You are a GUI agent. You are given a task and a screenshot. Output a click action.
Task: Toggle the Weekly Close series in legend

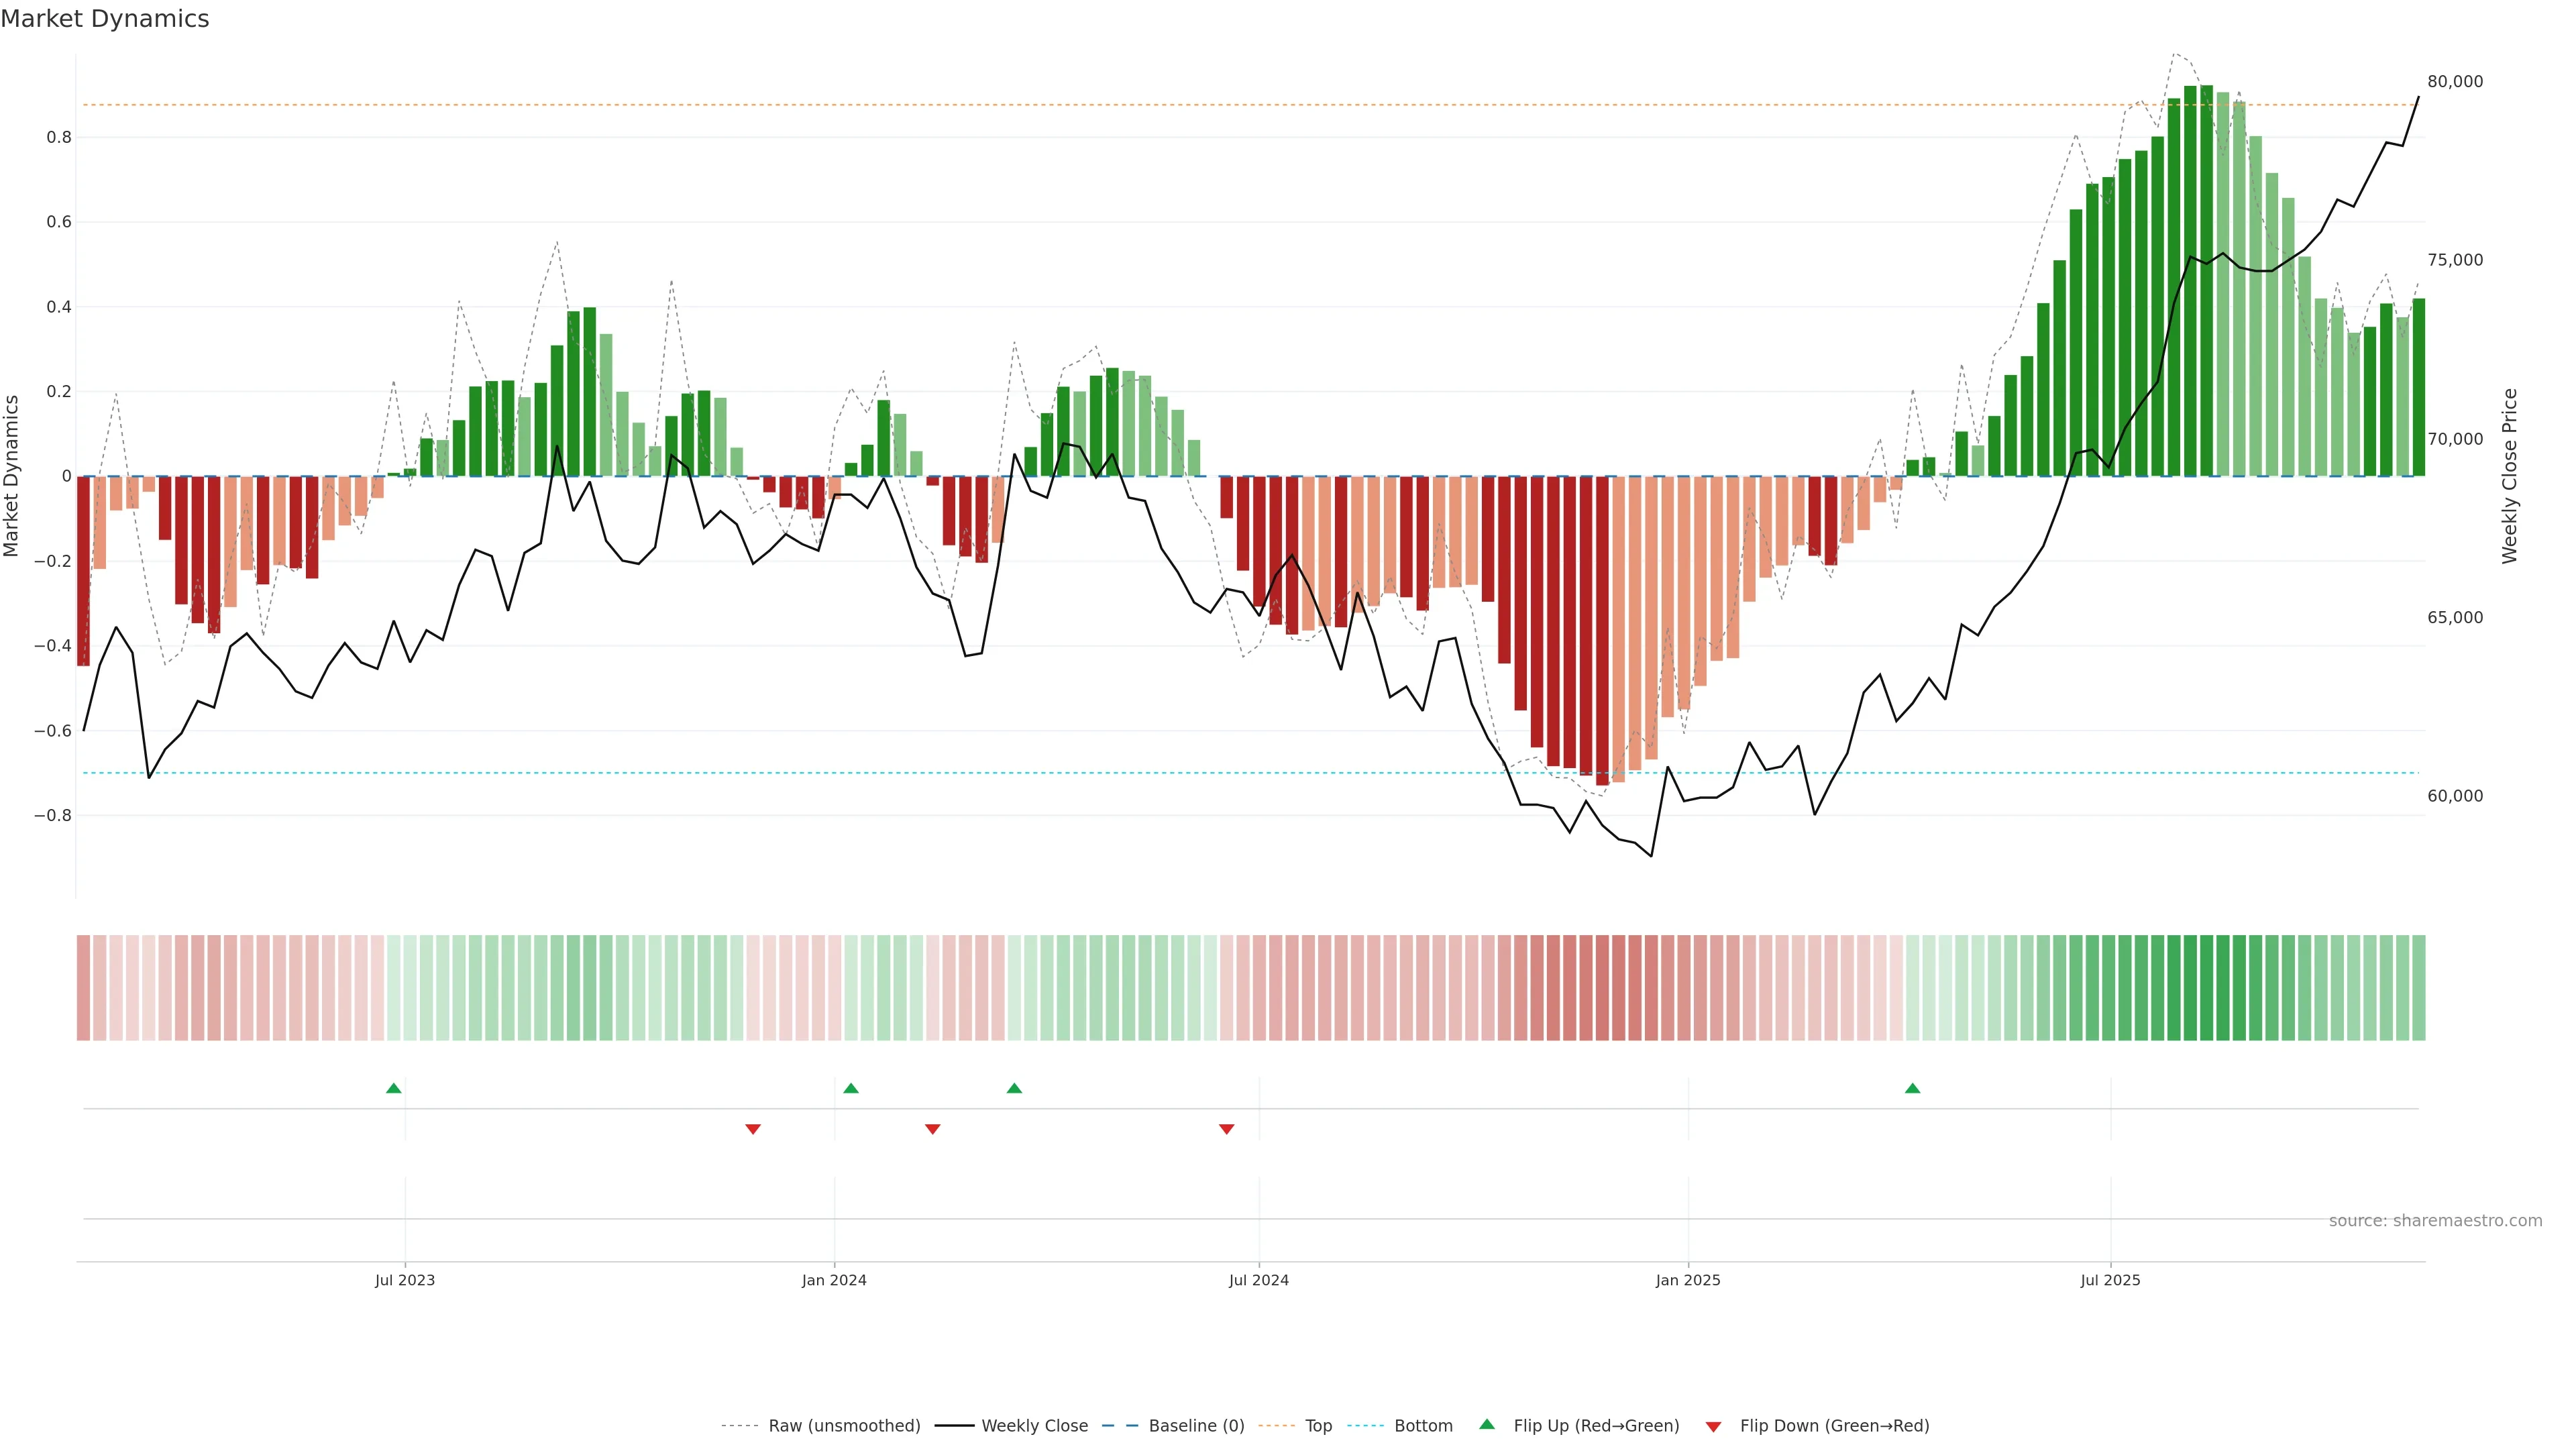click(x=1034, y=1426)
